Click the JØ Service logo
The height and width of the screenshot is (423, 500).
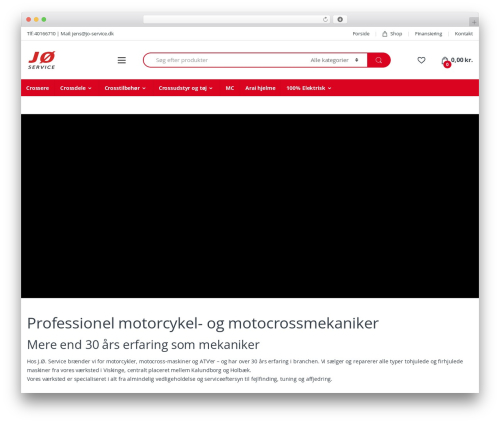click(42, 60)
